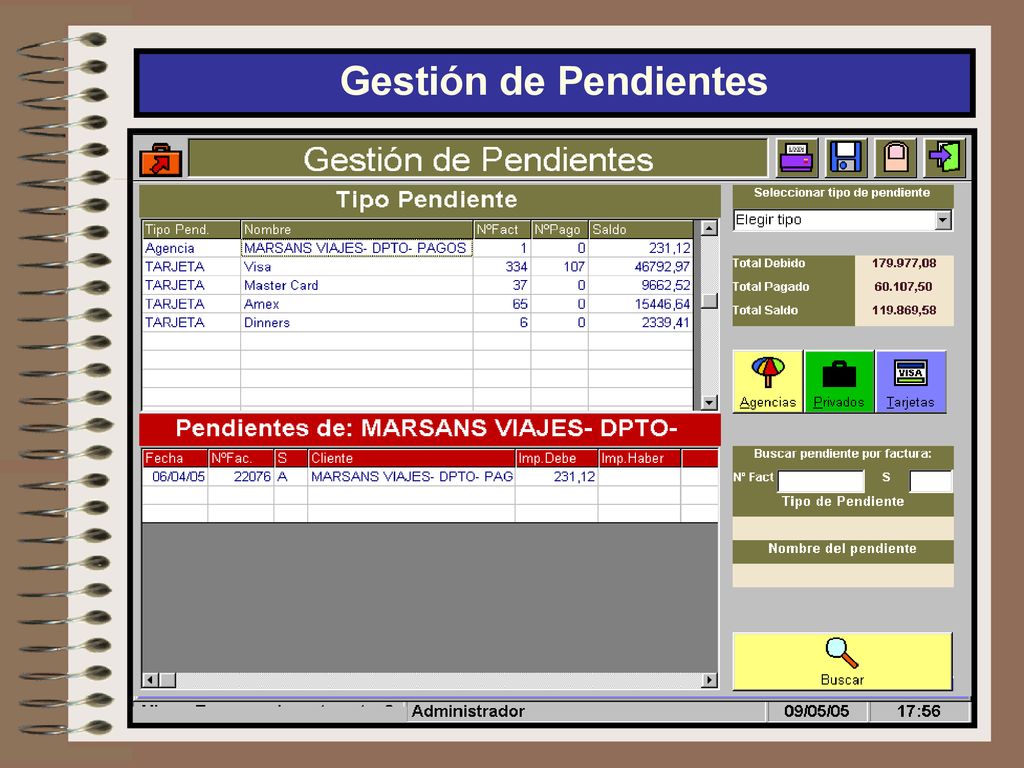Viewport: 1024px width, 768px height.
Task: Open the Agencias umbrella button
Action: [x=768, y=381]
